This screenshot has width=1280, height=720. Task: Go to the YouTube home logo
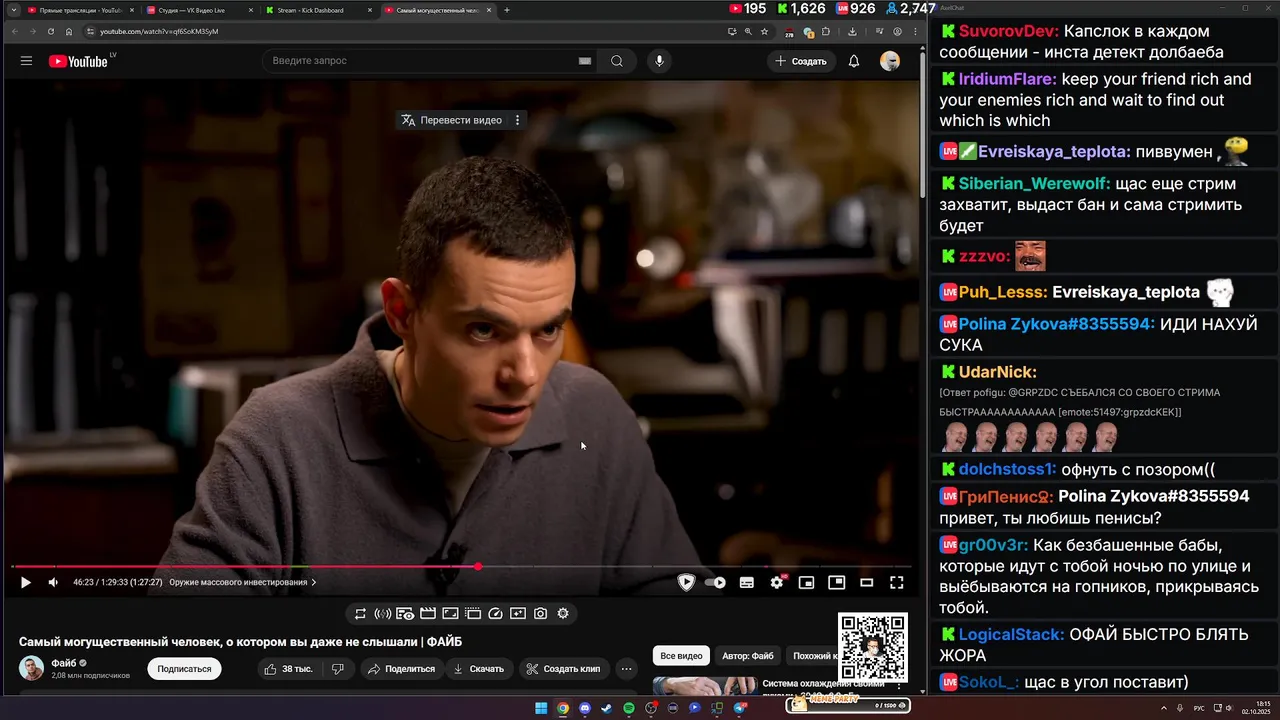click(x=80, y=61)
